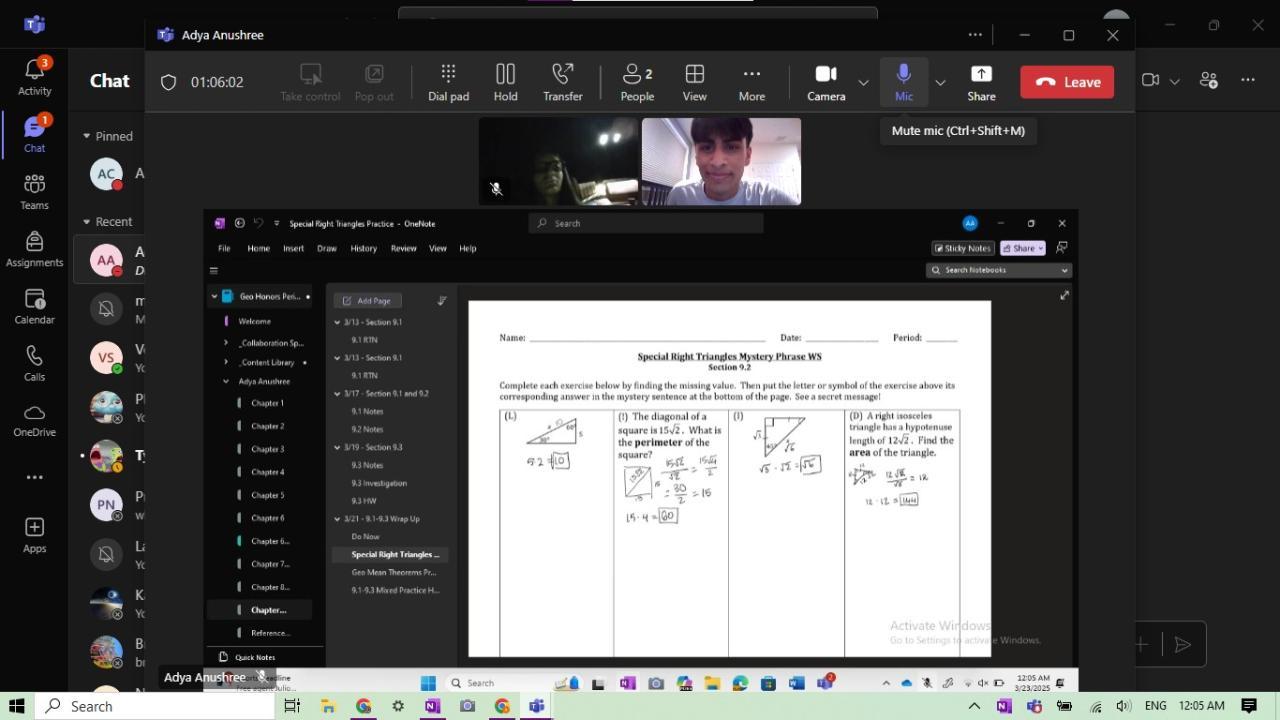Collapse Geo Honors notebook in shared OneNote
This screenshot has height=720, width=1280.
coord(214,296)
